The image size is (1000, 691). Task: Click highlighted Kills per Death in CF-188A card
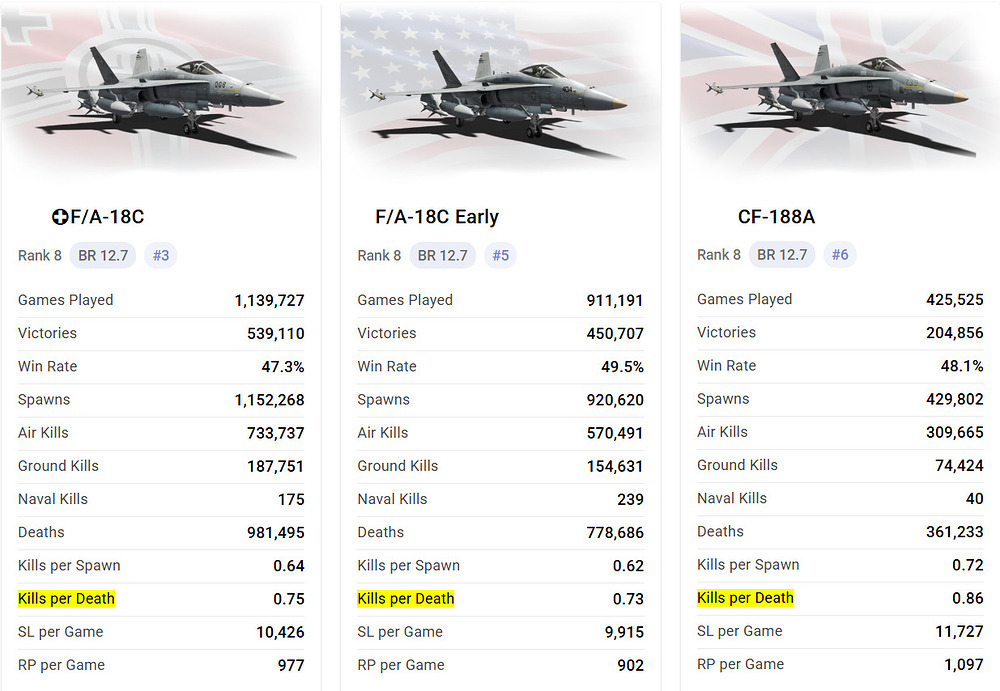pos(745,598)
